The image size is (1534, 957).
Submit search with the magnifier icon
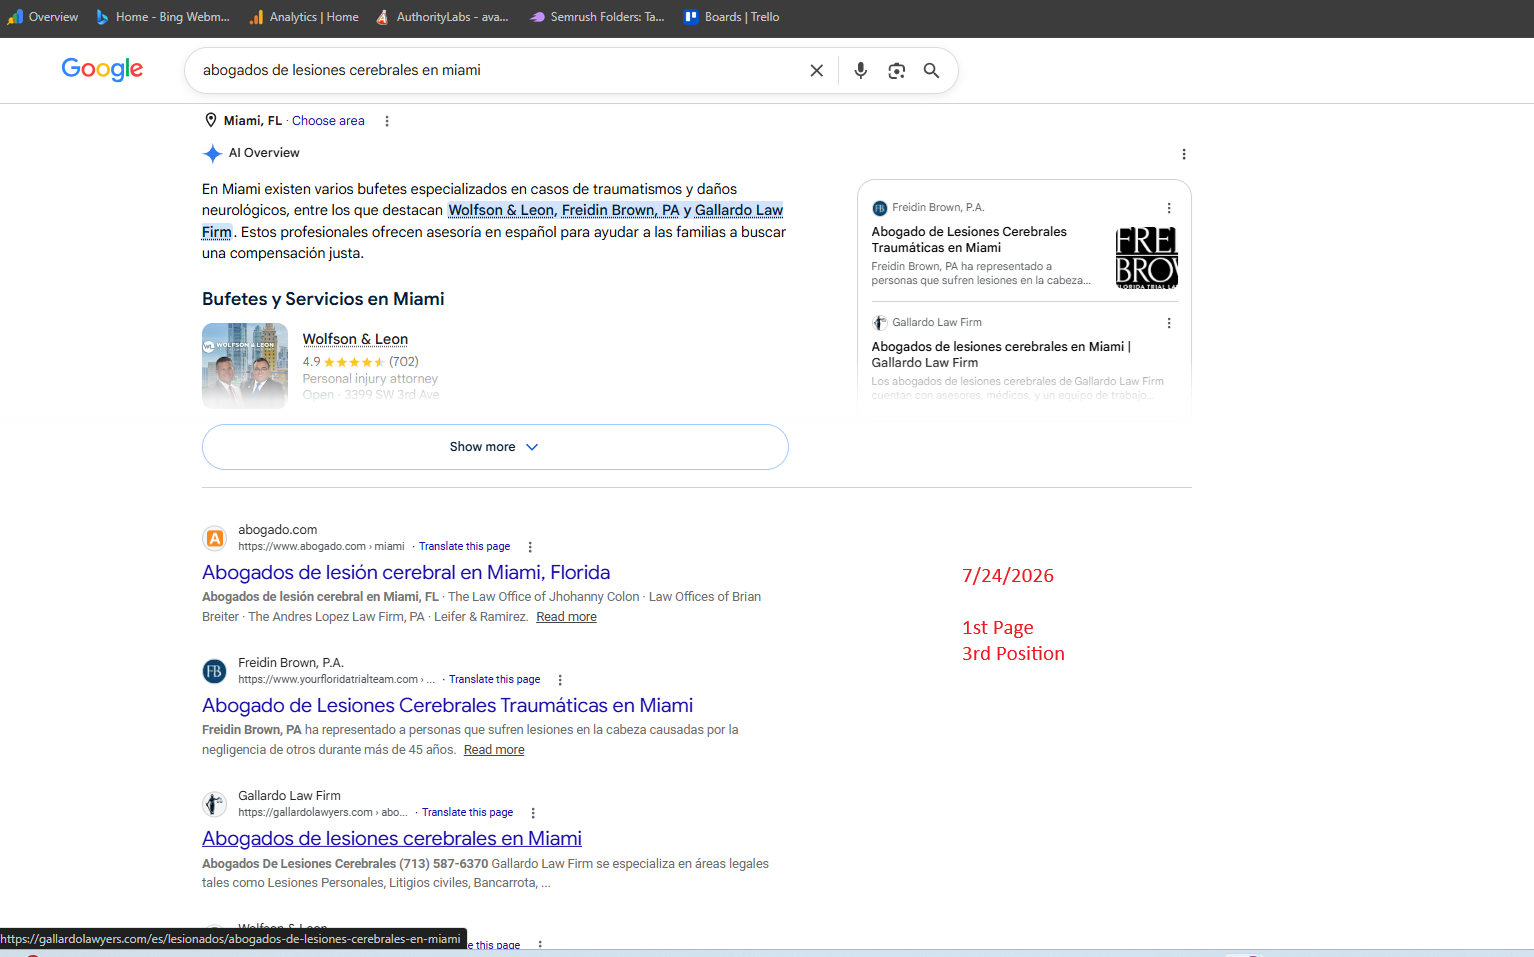point(931,71)
